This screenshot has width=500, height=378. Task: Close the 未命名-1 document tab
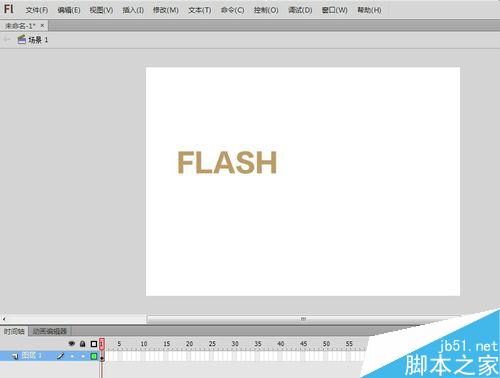point(42,25)
